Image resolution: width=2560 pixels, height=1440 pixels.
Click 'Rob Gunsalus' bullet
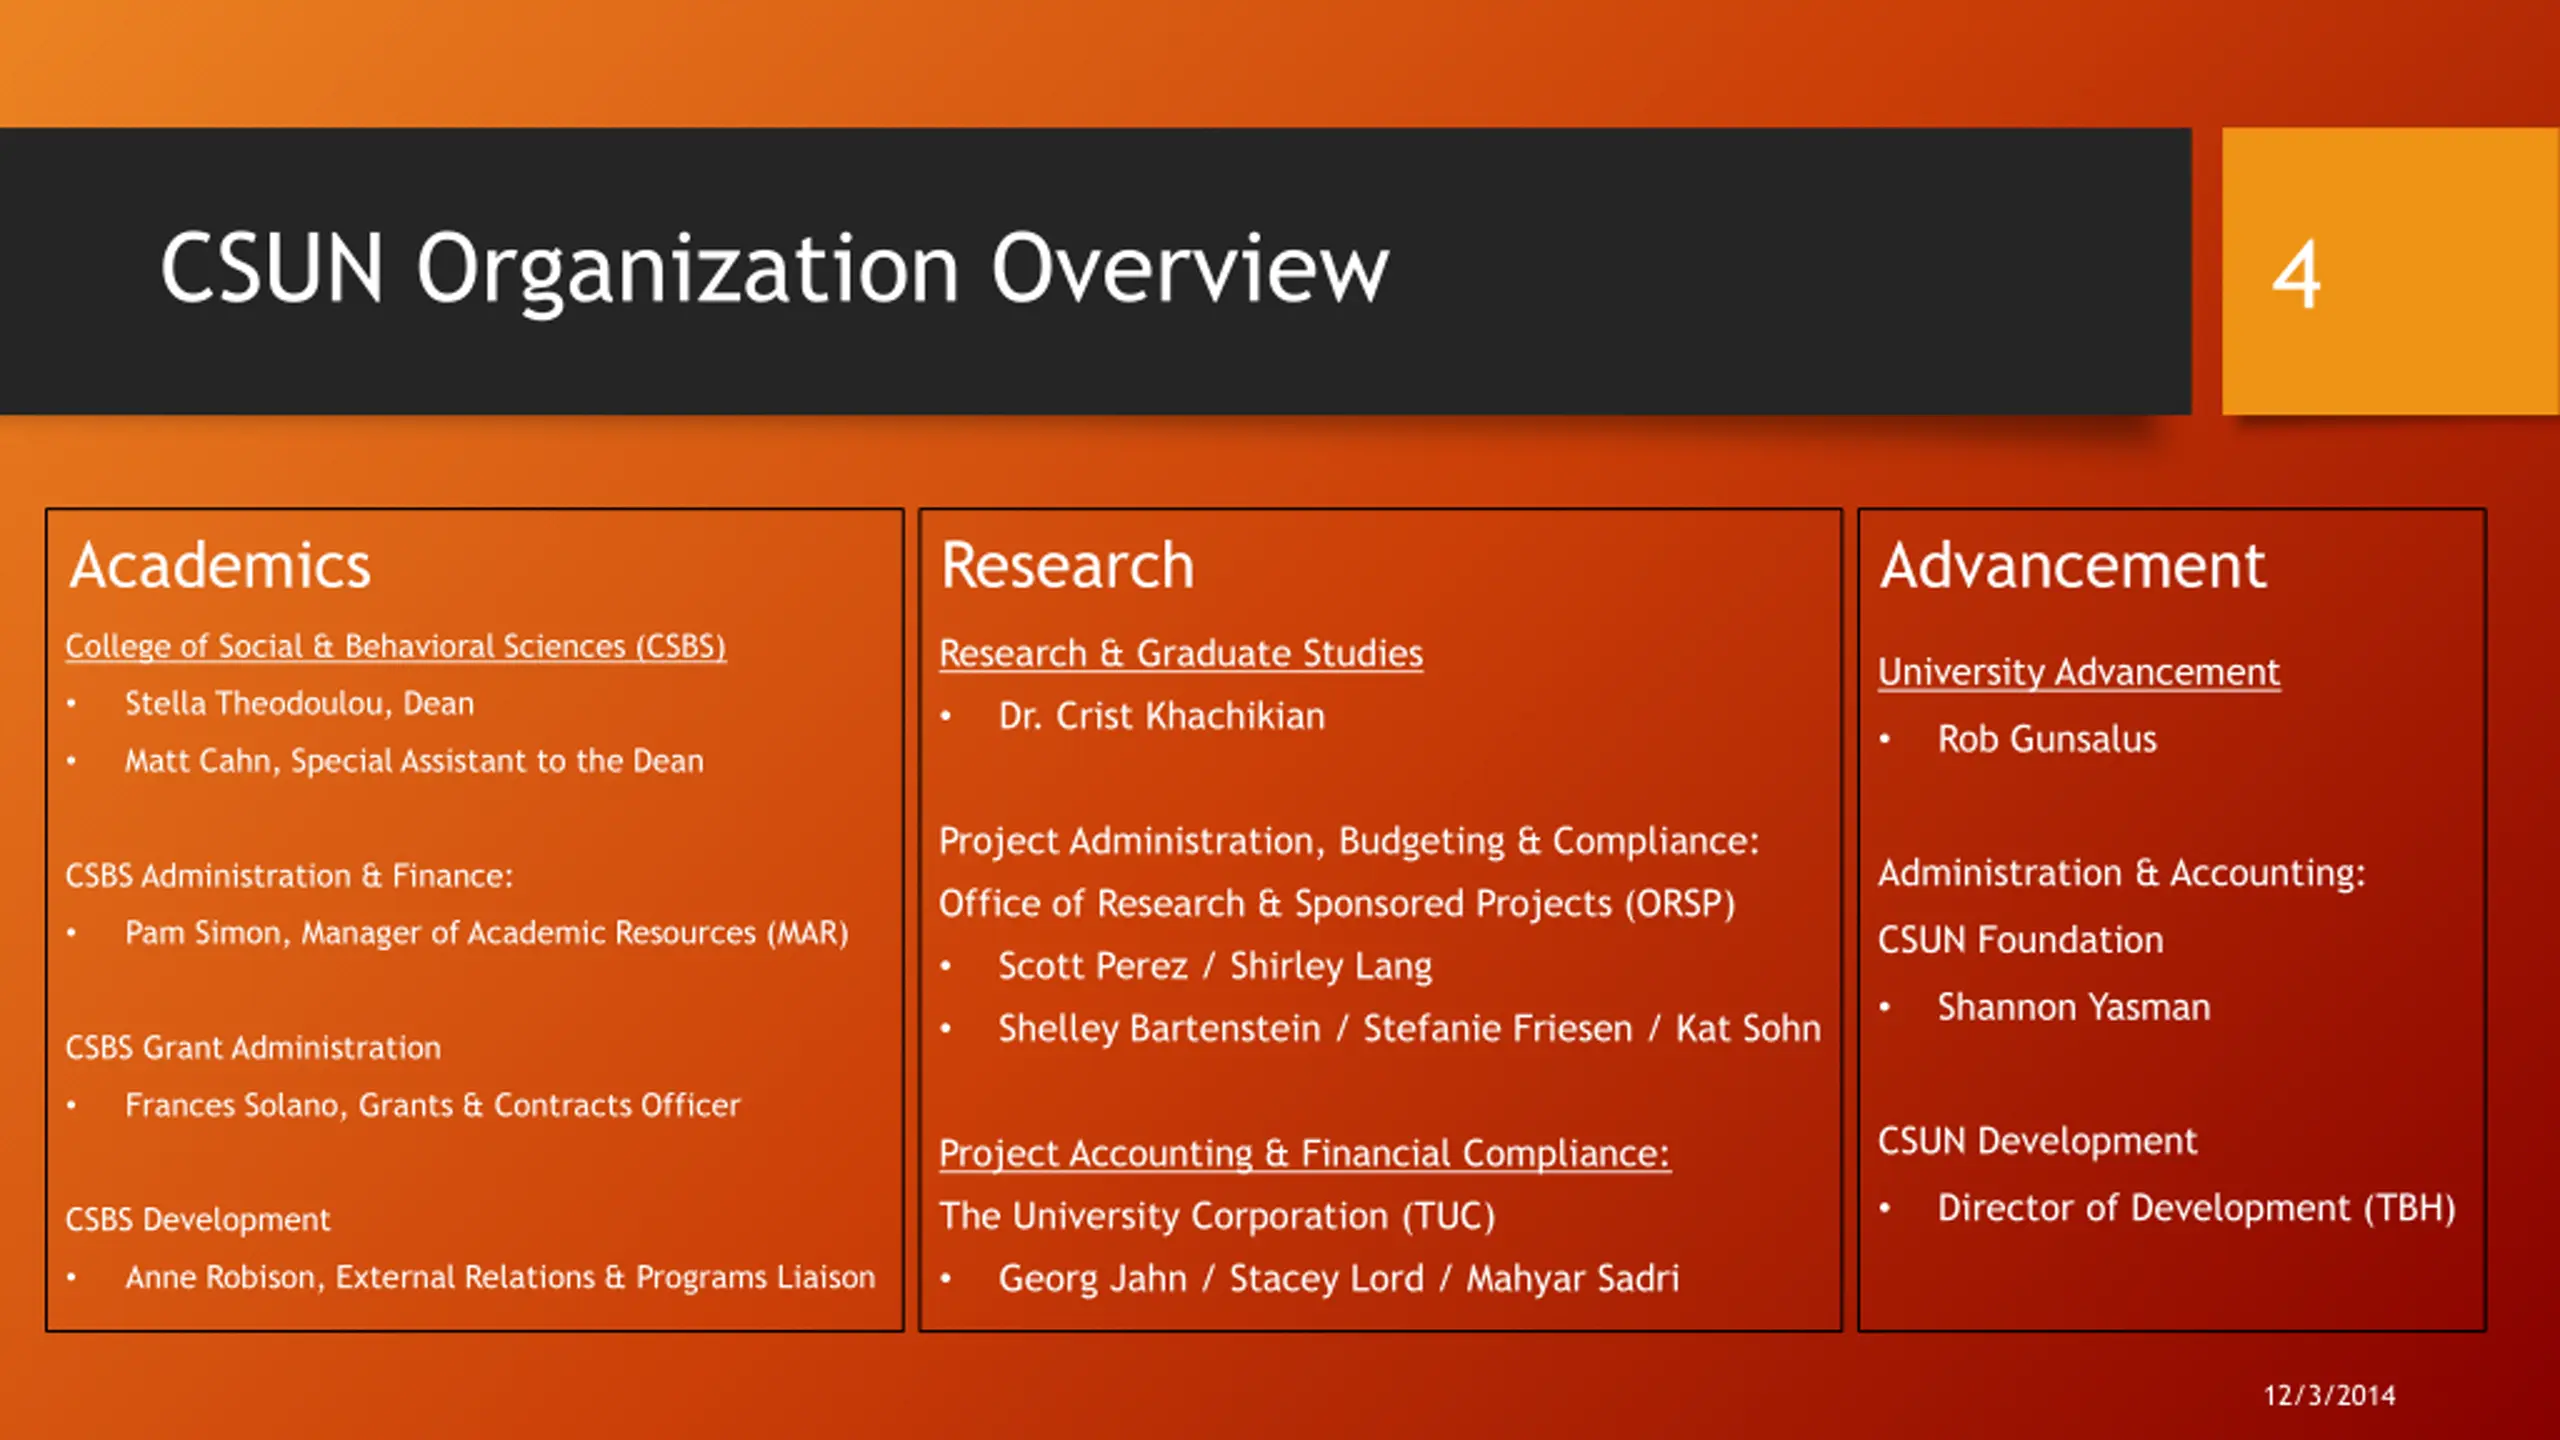(2047, 739)
